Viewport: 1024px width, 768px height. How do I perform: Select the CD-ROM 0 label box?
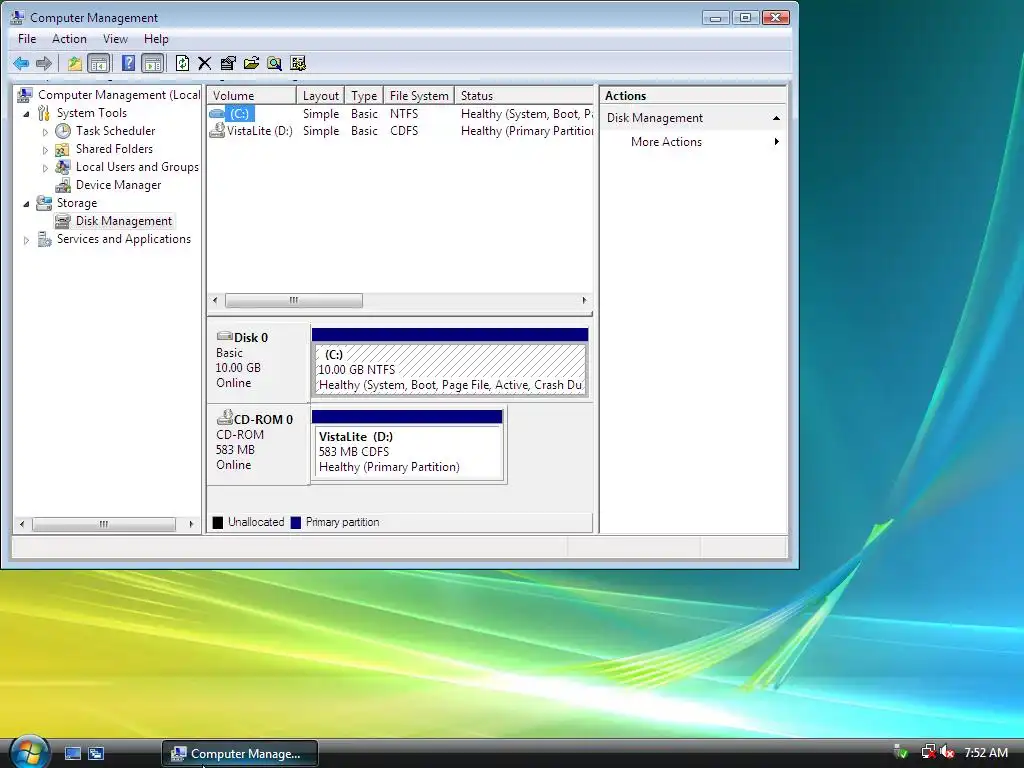(259, 443)
